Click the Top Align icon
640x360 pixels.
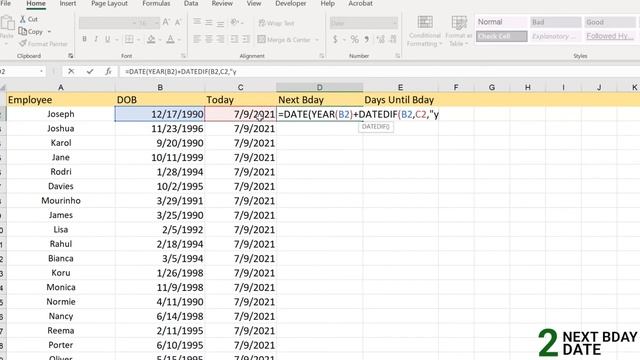point(197,22)
